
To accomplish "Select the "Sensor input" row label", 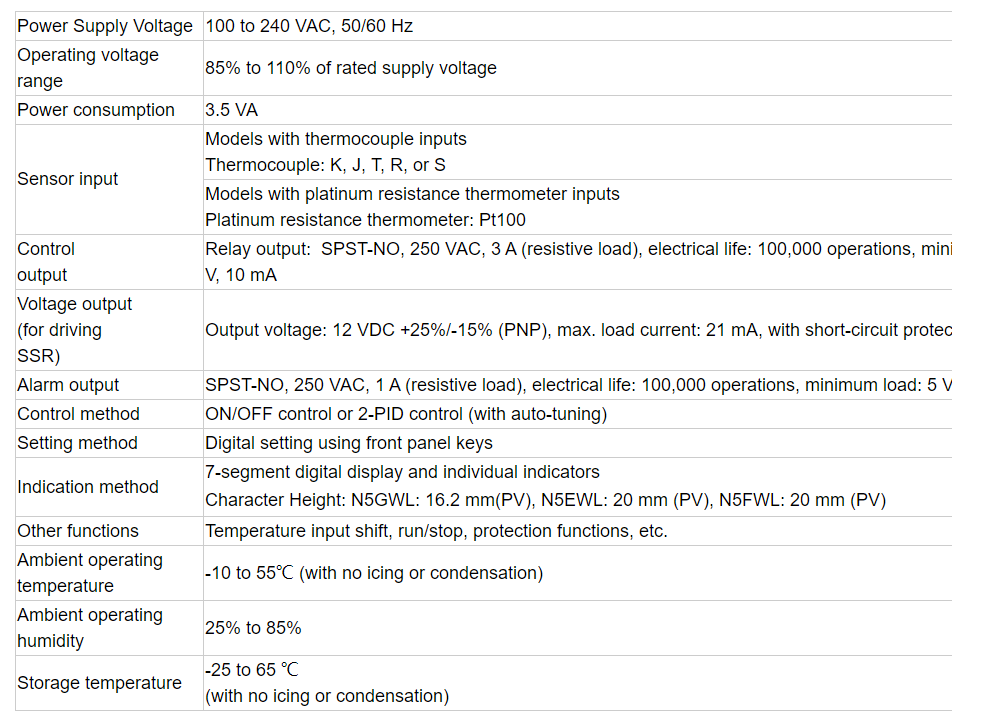I will coord(68,179).
